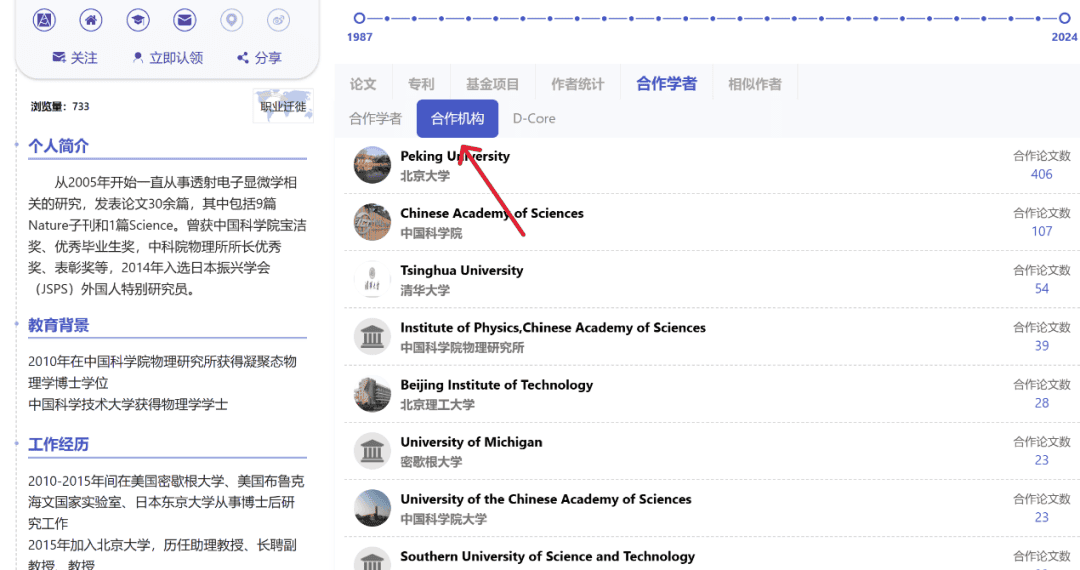This screenshot has height=570, width=1080.
Task: Go to the 作者统计 tab
Action: click(x=578, y=84)
